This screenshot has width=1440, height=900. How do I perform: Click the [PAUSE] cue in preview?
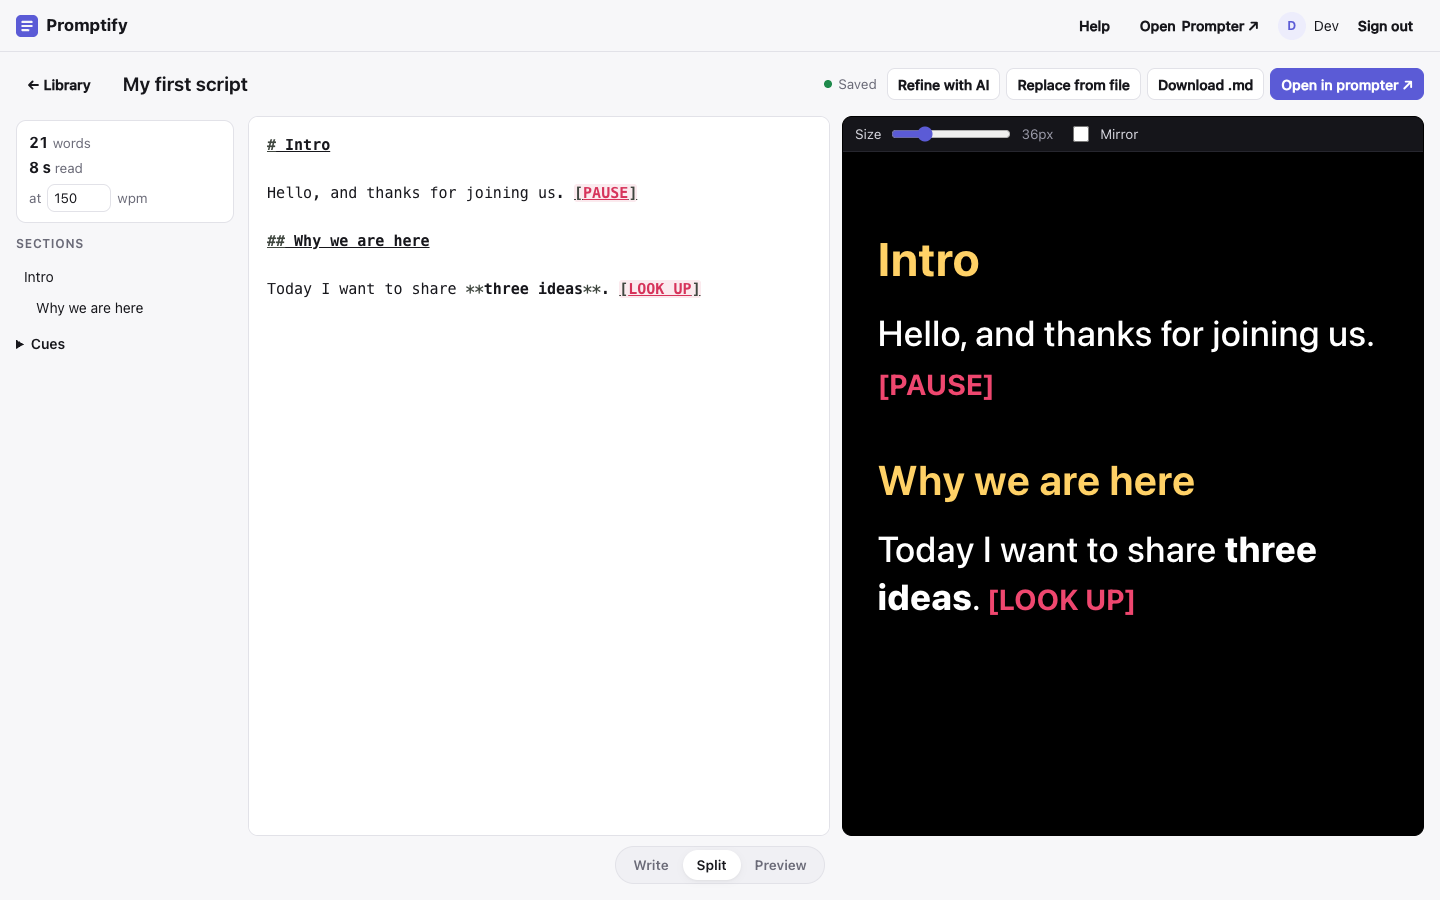[x=936, y=385]
